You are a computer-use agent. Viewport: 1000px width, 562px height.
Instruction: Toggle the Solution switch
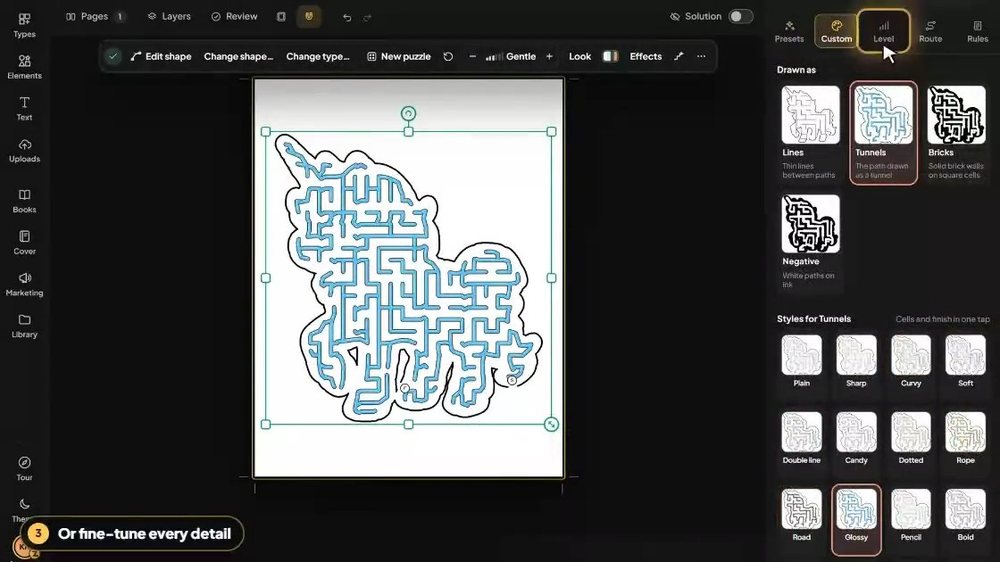[x=740, y=17]
